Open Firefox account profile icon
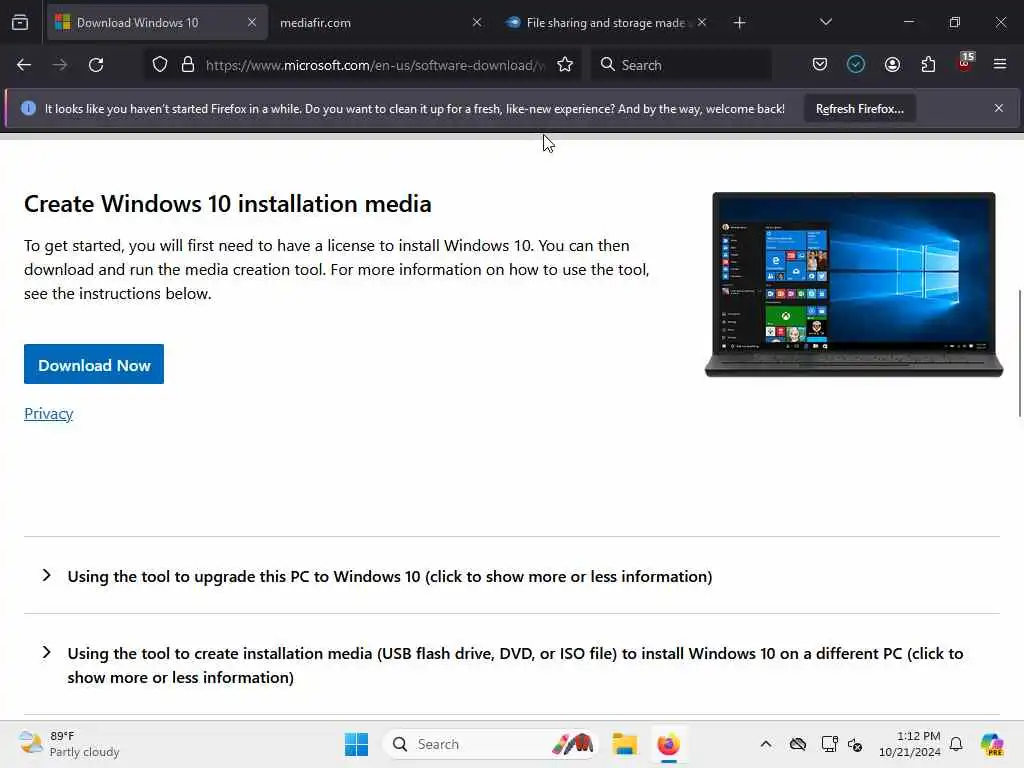The height and width of the screenshot is (768, 1024). click(x=892, y=64)
